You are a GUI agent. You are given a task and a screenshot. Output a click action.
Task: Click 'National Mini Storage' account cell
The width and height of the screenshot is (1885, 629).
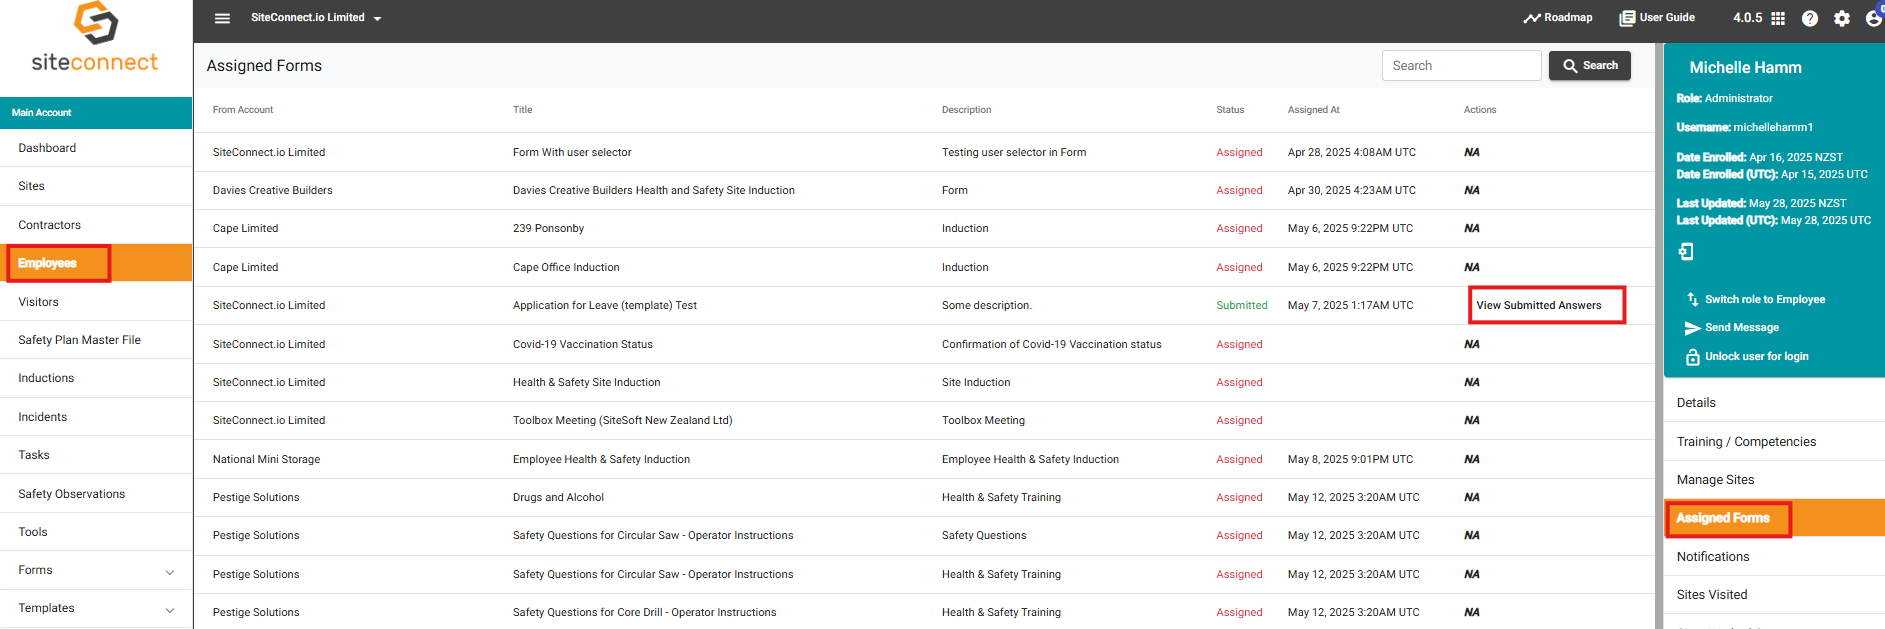[266, 460]
